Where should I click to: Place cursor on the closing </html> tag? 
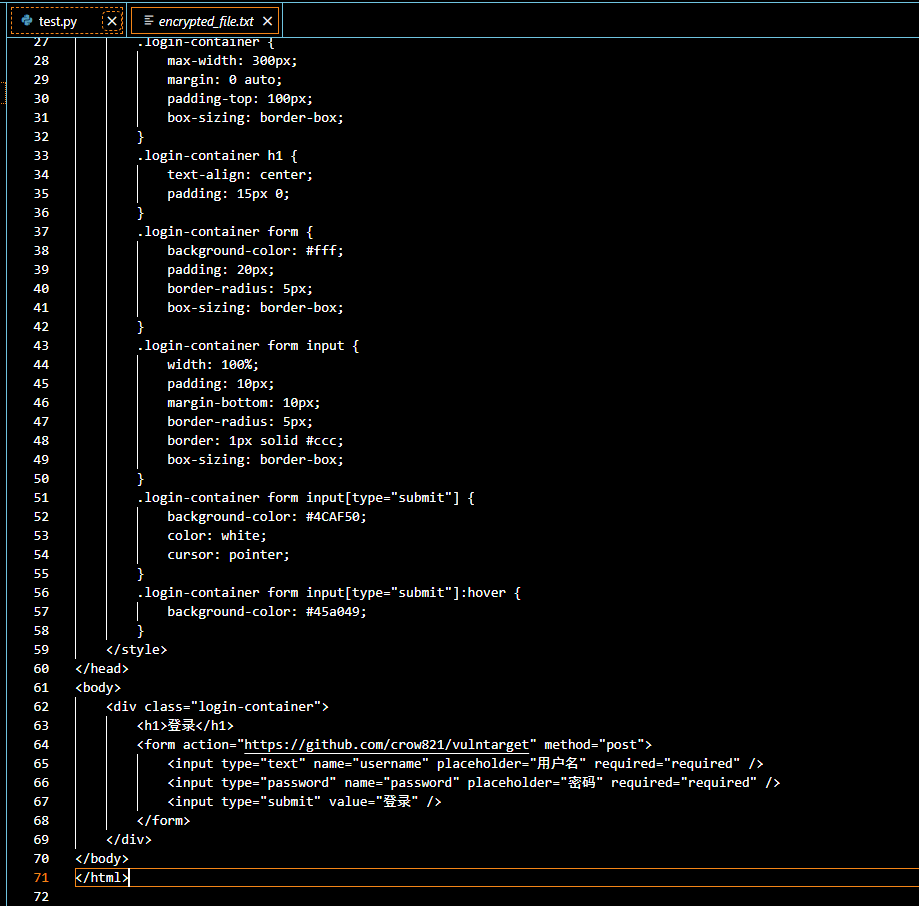point(101,877)
